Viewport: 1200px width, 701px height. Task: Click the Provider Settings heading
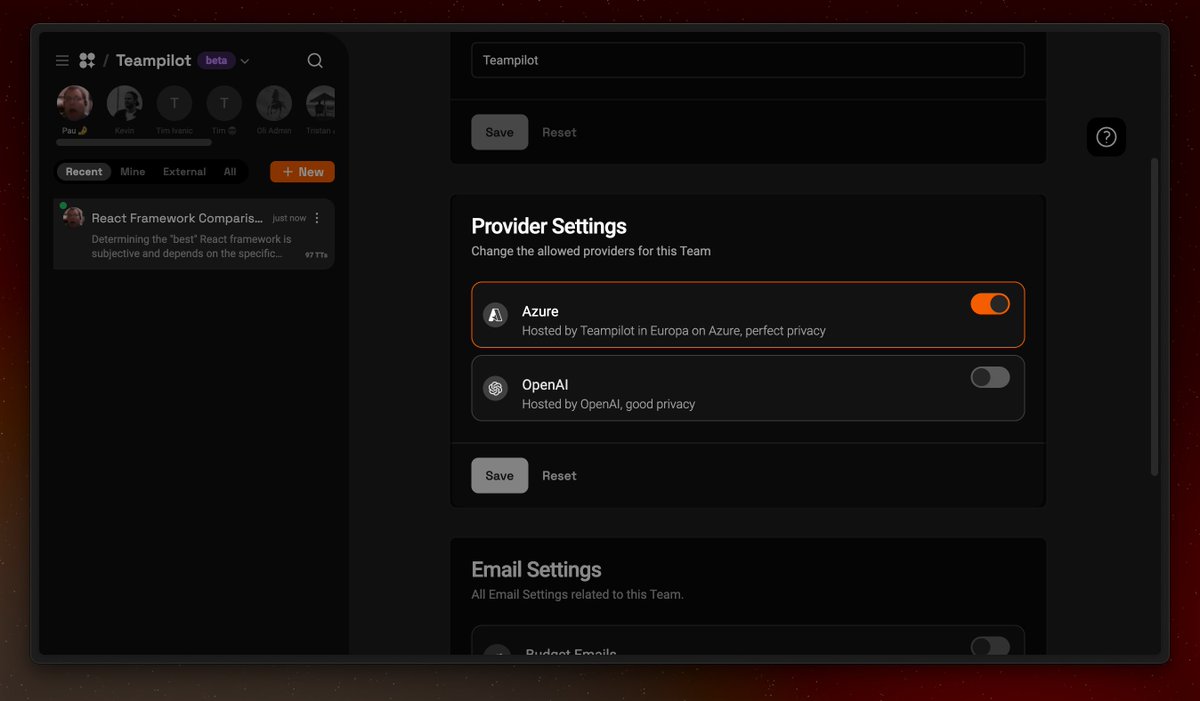(x=549, y=226)
